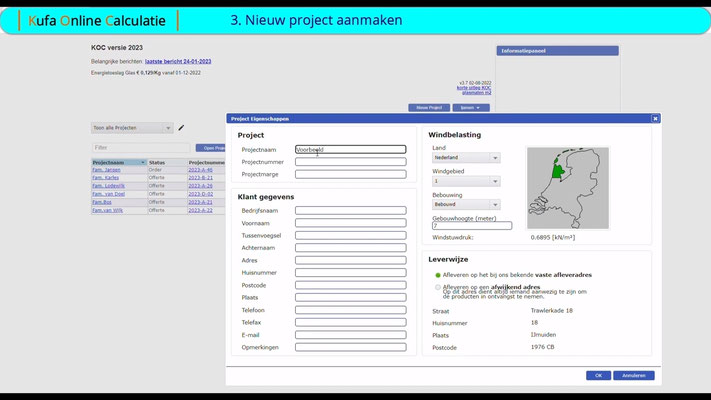This screenshot has height=400, width=711.
Task: Click OK to confirm project
Action: click(598, 376)
